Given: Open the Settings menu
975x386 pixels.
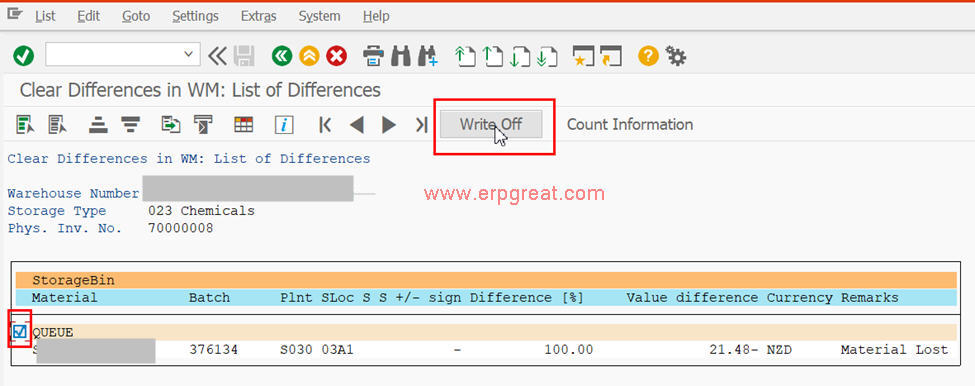Looking at the screenshot, I should (x=195, y=16).
